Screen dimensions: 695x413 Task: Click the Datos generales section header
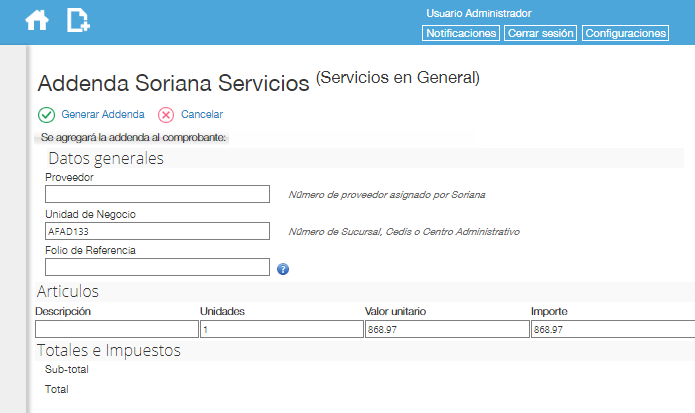tap(106, 158)
